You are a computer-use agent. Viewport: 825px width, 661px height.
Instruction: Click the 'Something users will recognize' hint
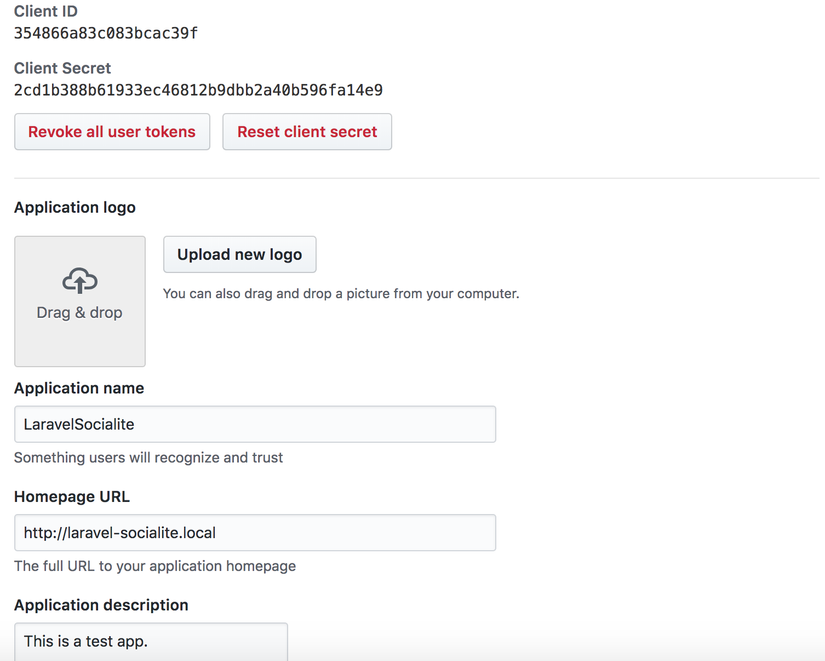[x=149, y=458]
